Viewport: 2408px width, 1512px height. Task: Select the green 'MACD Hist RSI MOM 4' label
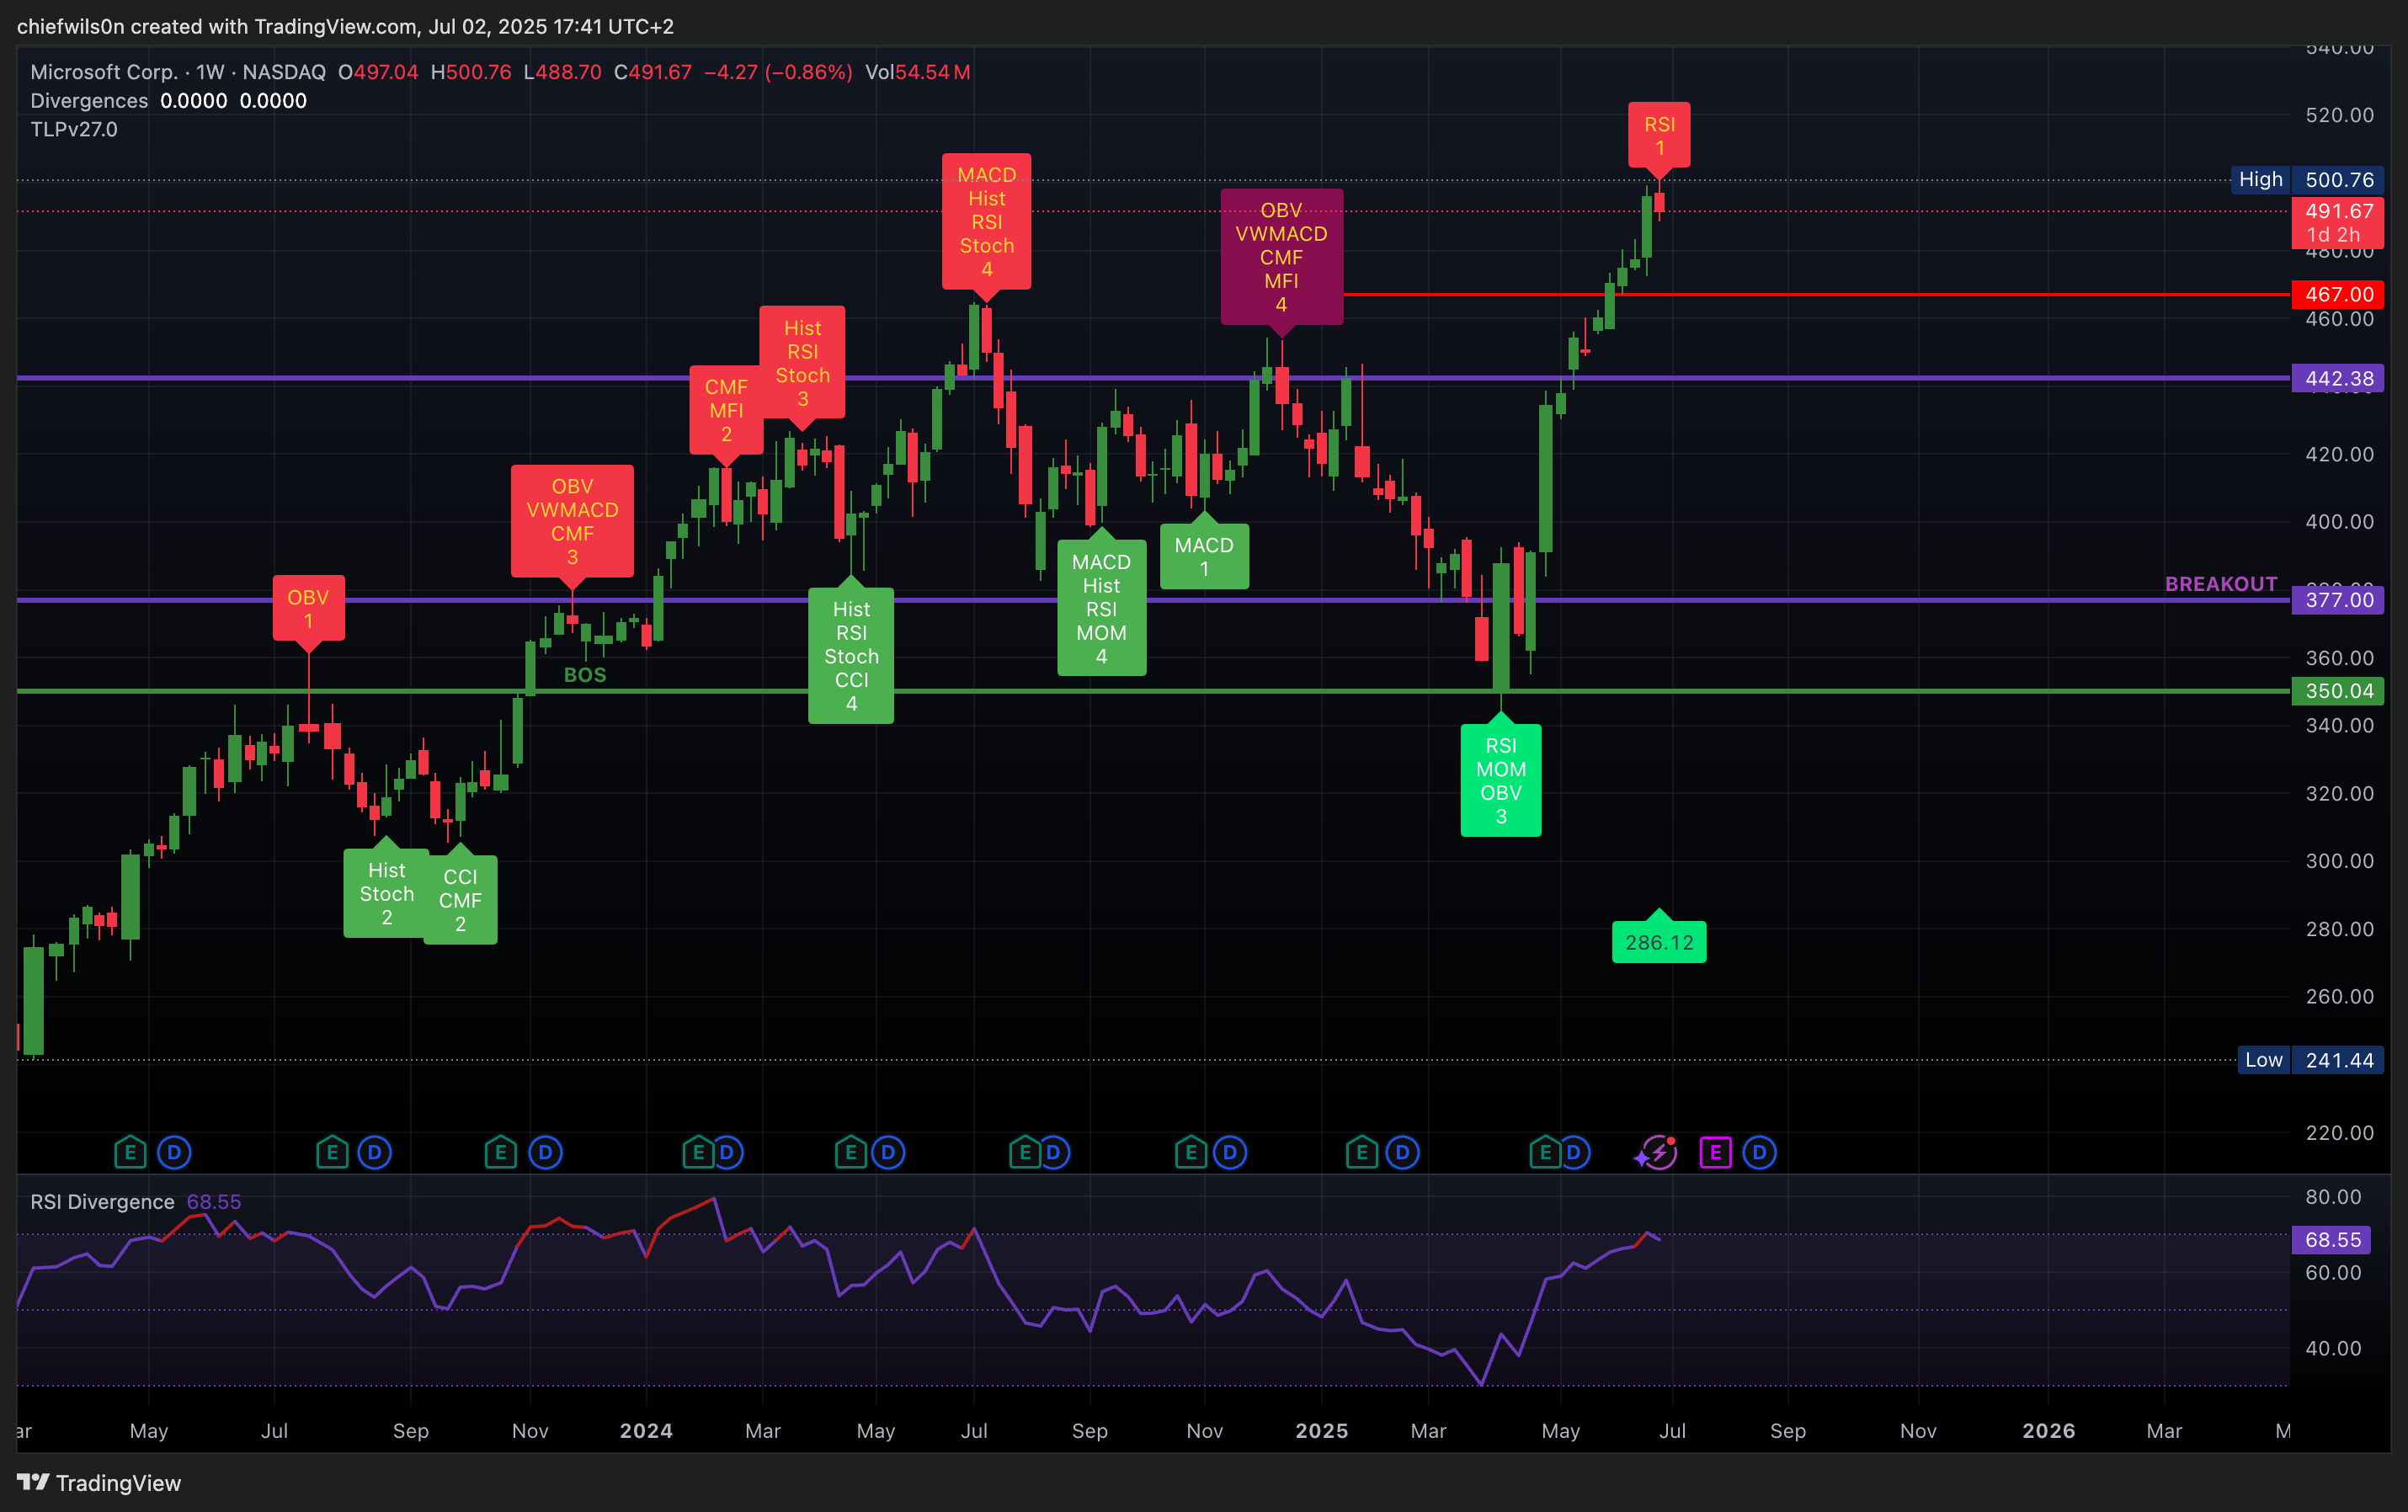tap(1101, 608)
